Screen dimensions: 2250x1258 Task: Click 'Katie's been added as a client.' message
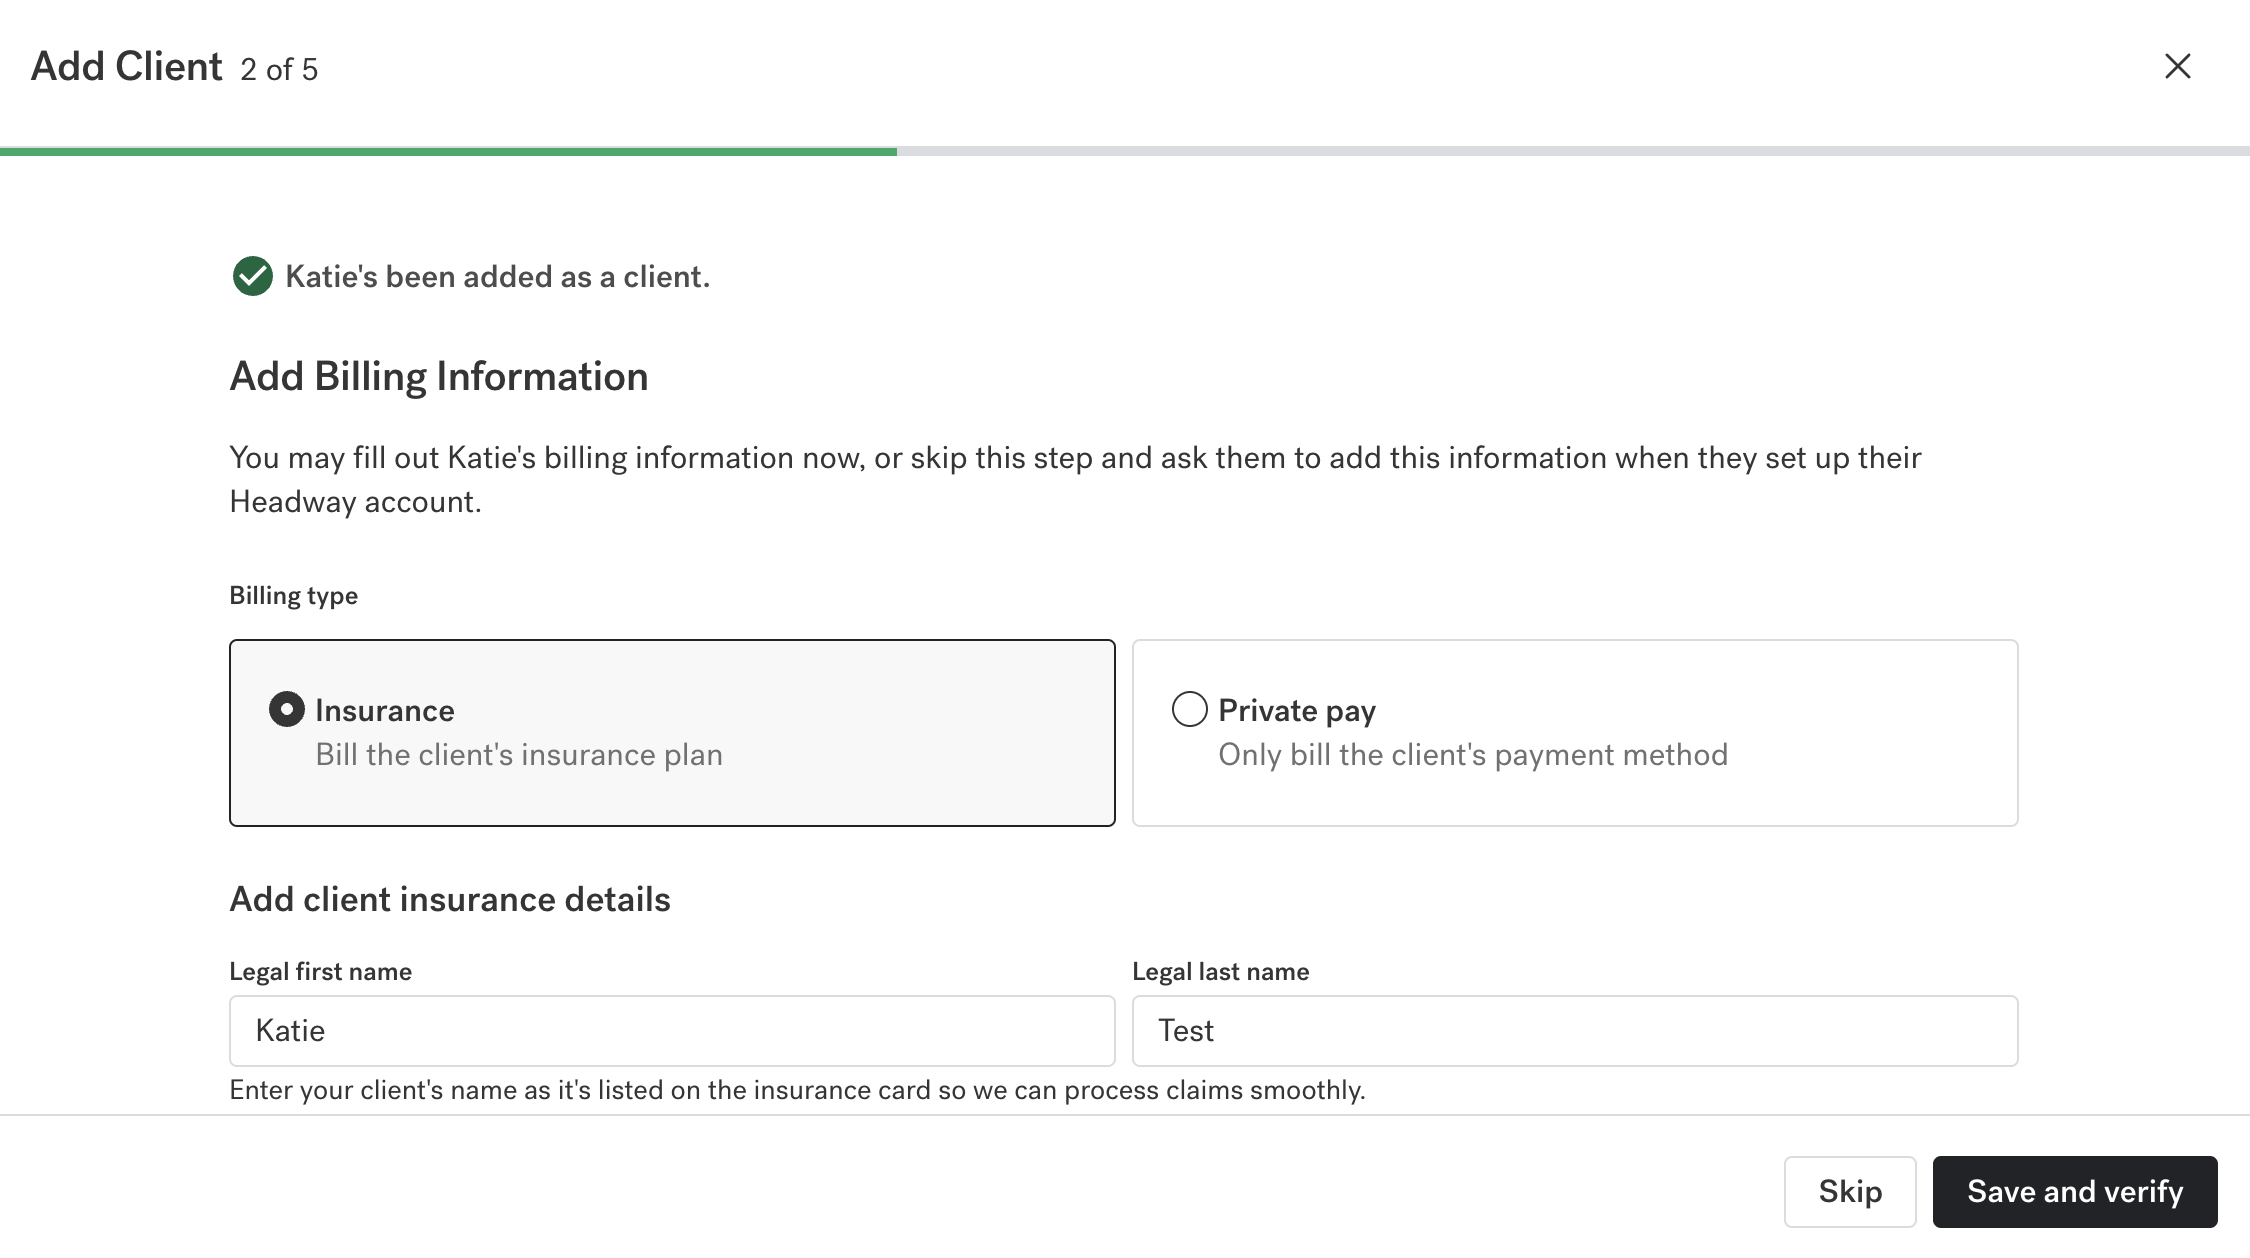[498, 276]
